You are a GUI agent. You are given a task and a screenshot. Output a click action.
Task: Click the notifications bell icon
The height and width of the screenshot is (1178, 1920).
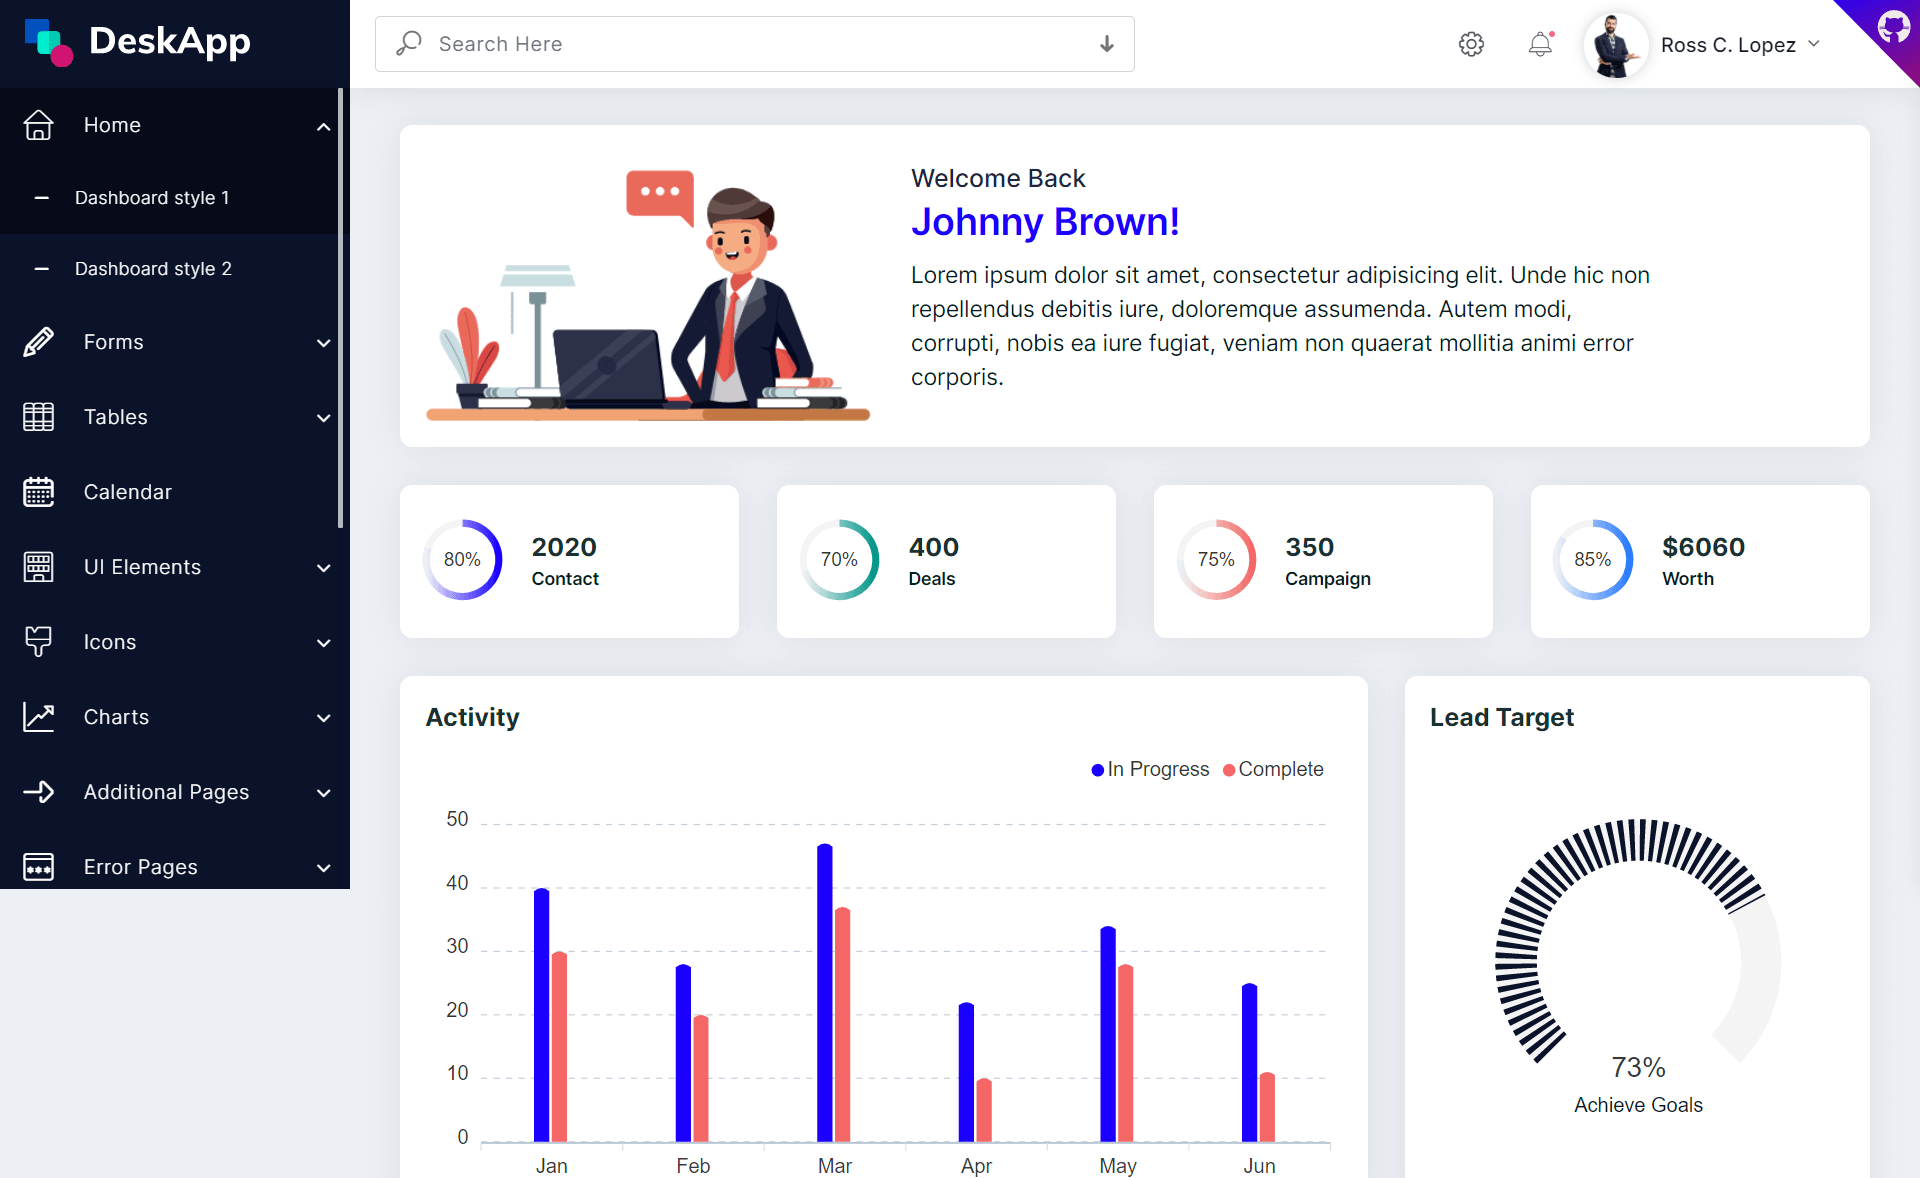(1540, 44)
